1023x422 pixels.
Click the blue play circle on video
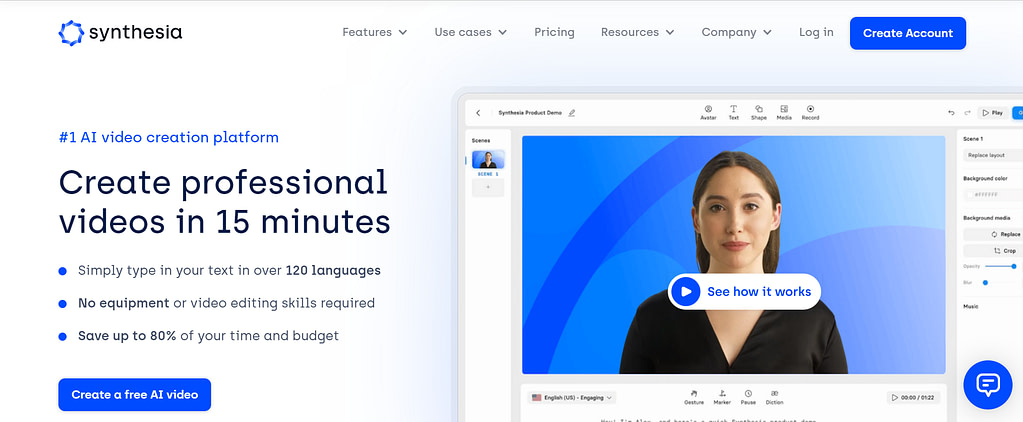tap(686, 292)
